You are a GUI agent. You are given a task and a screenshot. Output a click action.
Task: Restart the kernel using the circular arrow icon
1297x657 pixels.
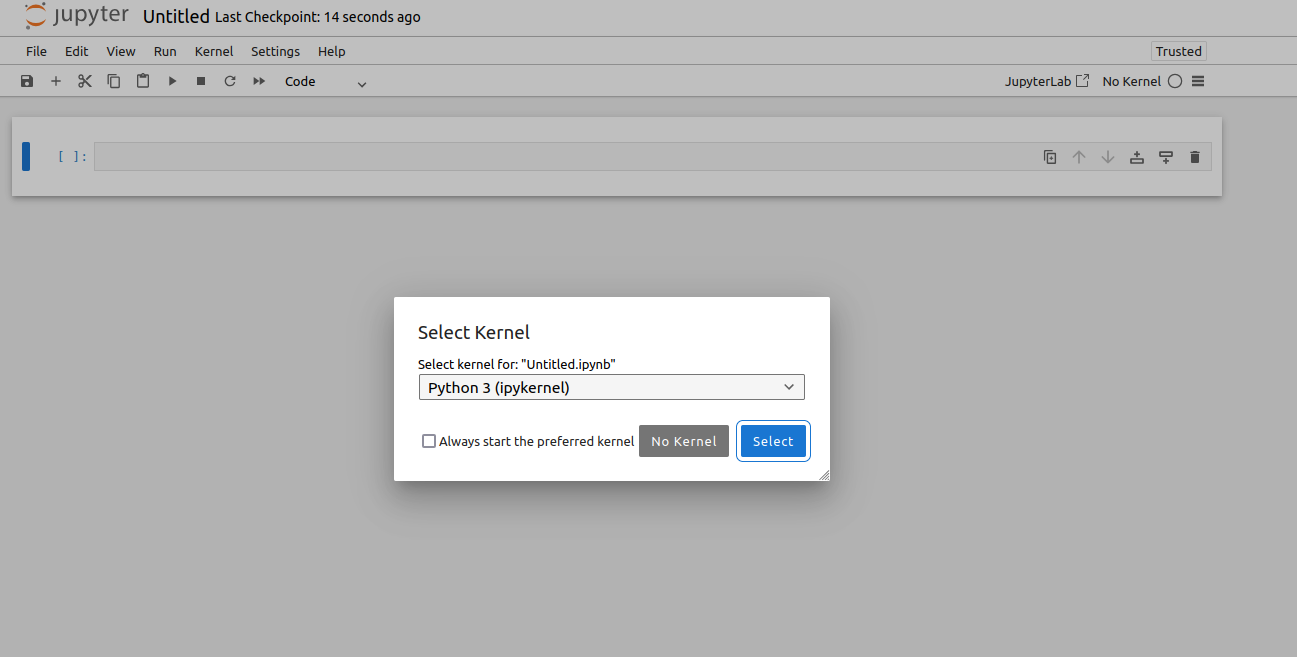tap(230, 81)
